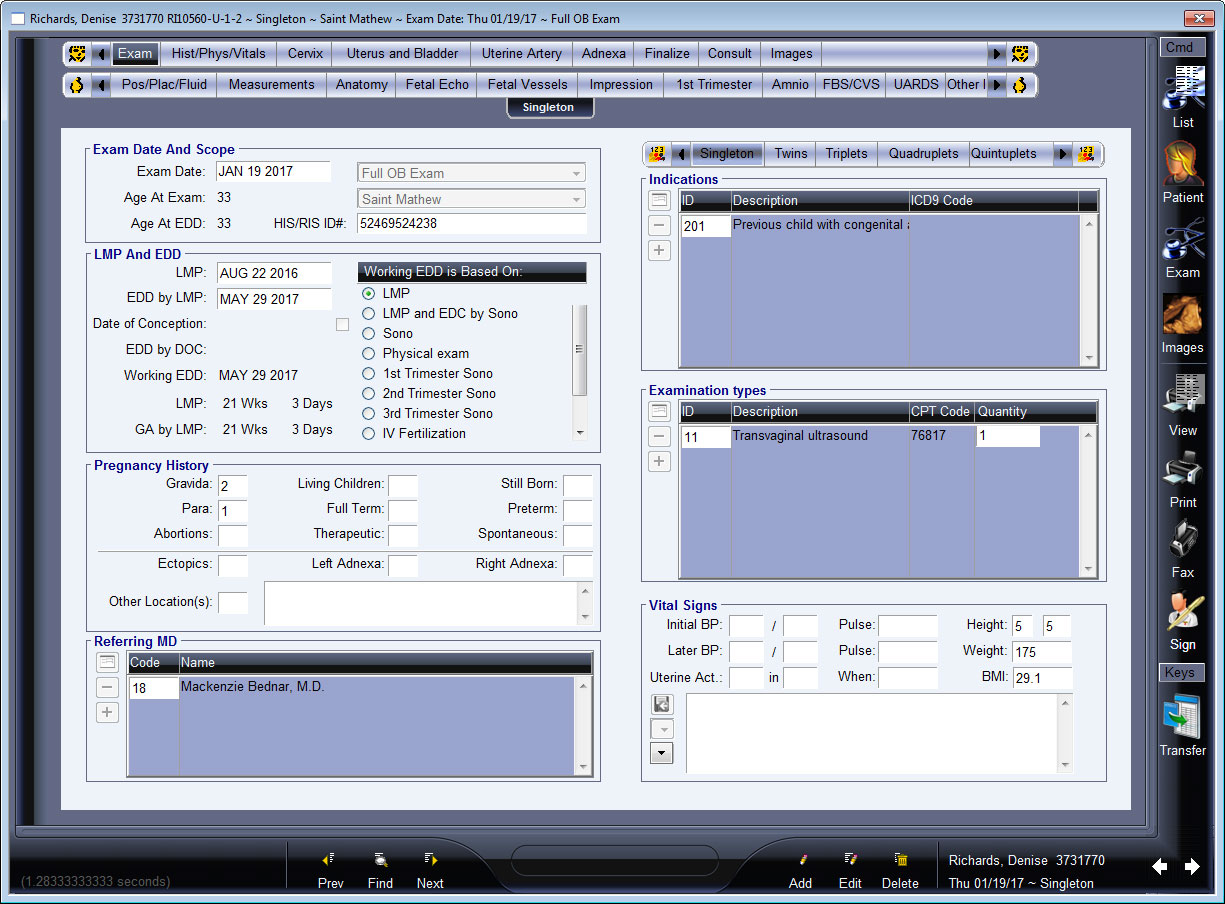Remove indication with minus icon
The height and width of the screenshot is (904, 1225).
coord(659,225)
